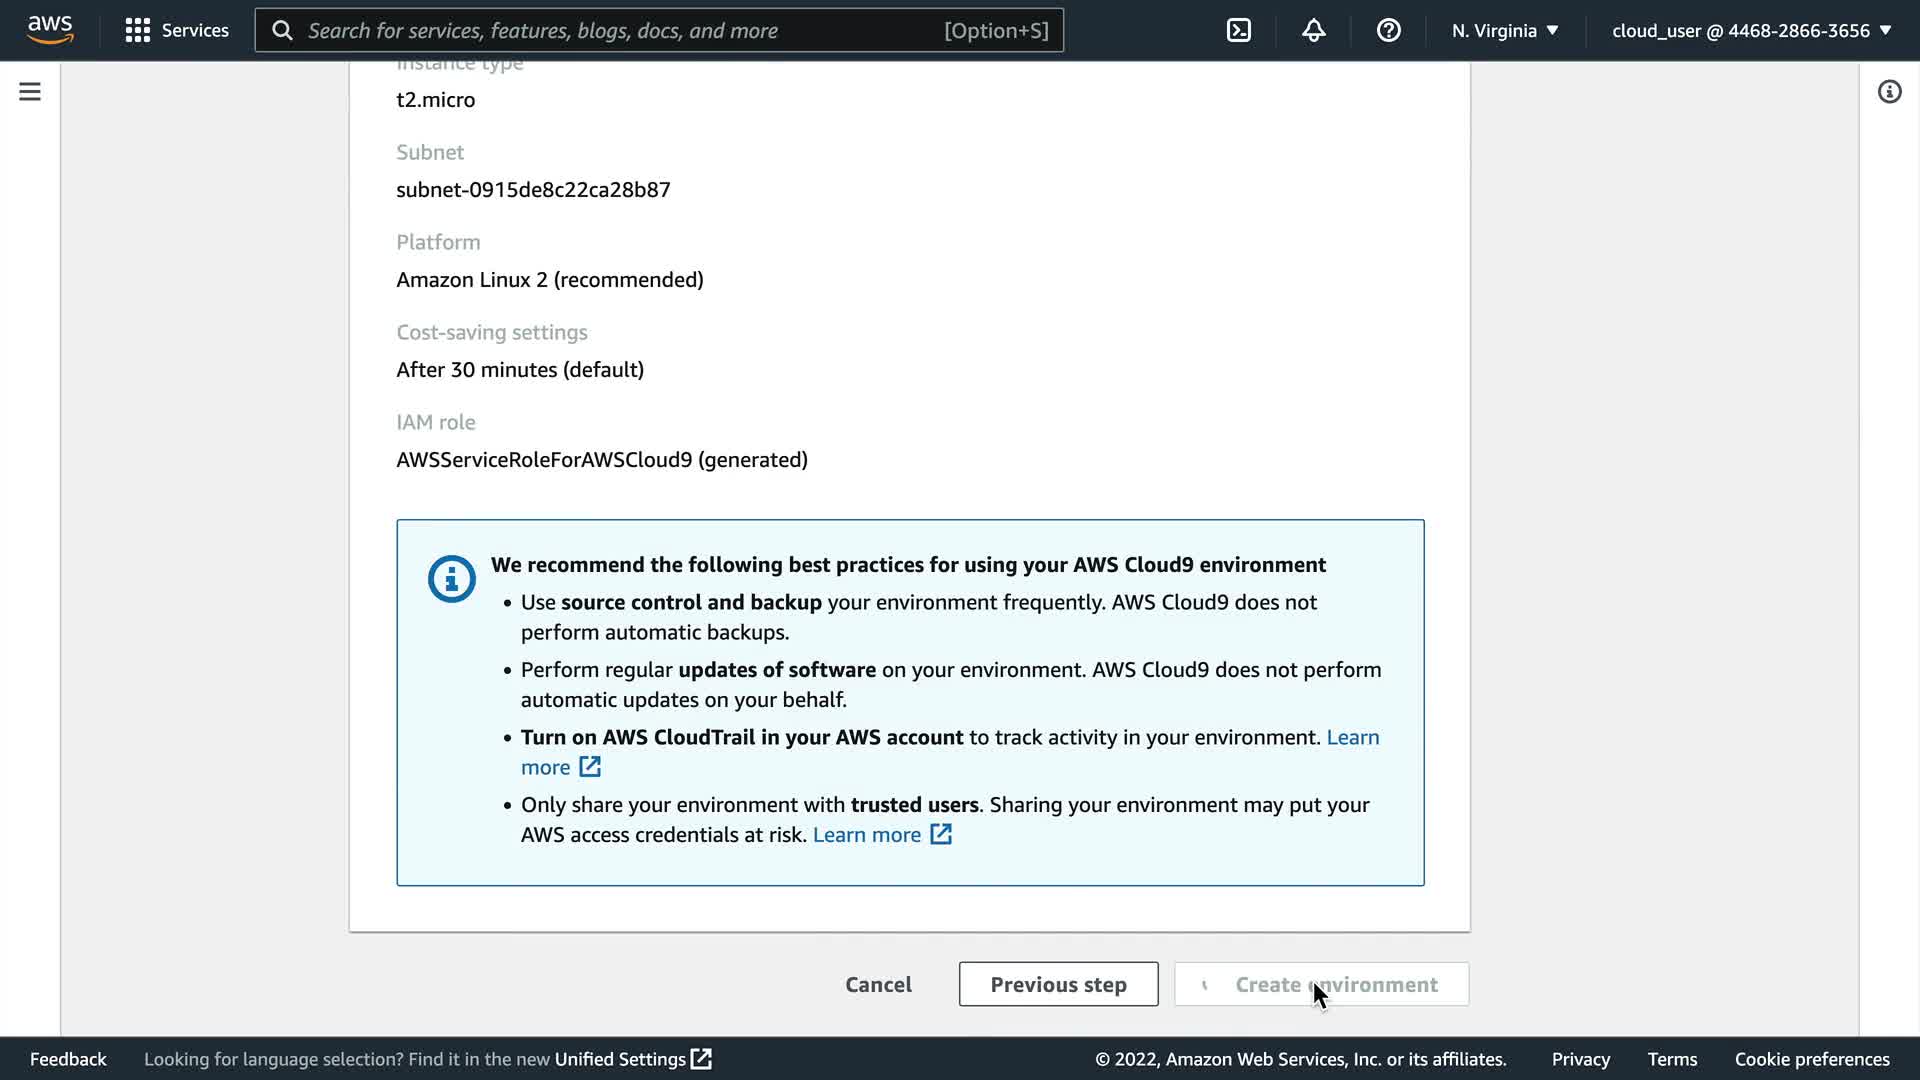Focus the services search field
This screenshot has height=1080, width=1920.
[620, 30]
